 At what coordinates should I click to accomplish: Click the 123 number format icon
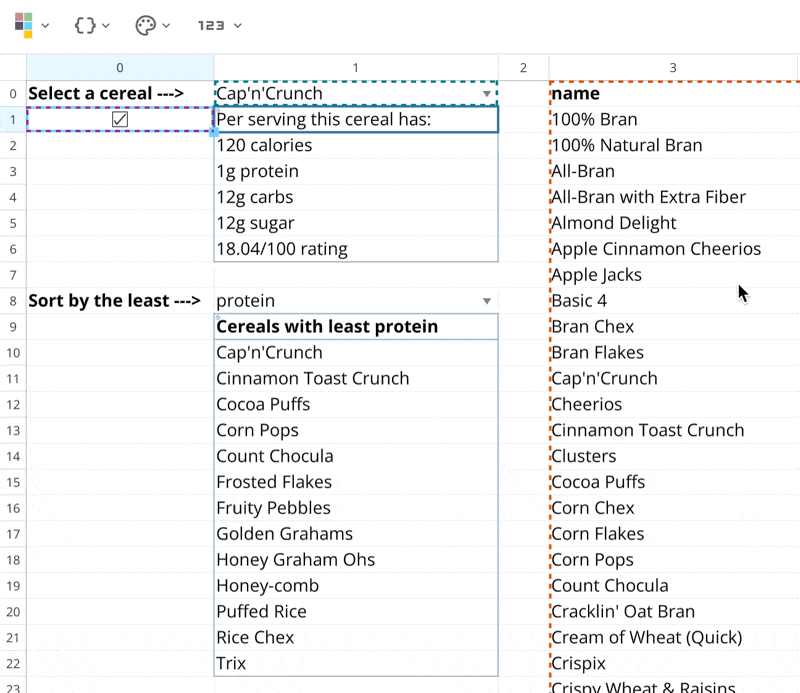click(211, 25)
